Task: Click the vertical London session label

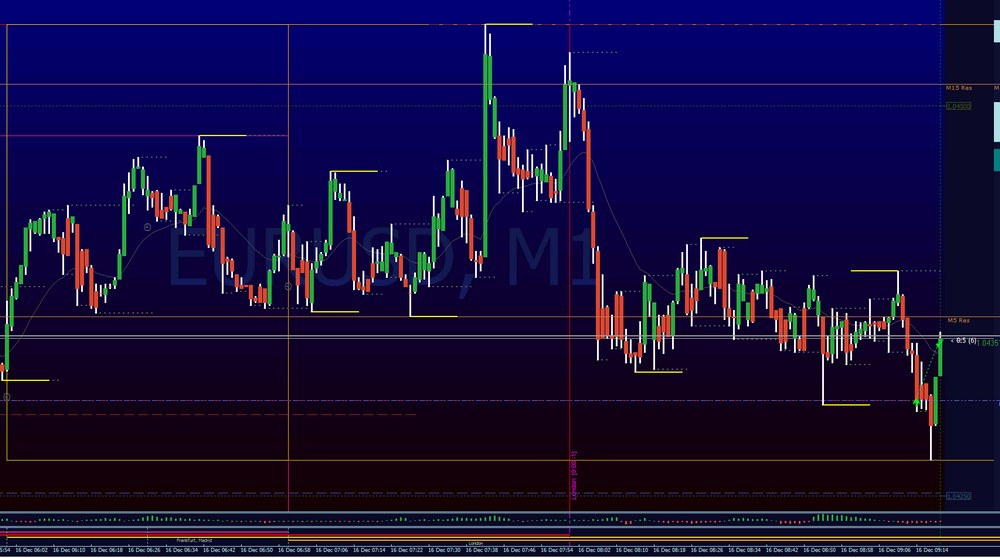Action: 573,476
